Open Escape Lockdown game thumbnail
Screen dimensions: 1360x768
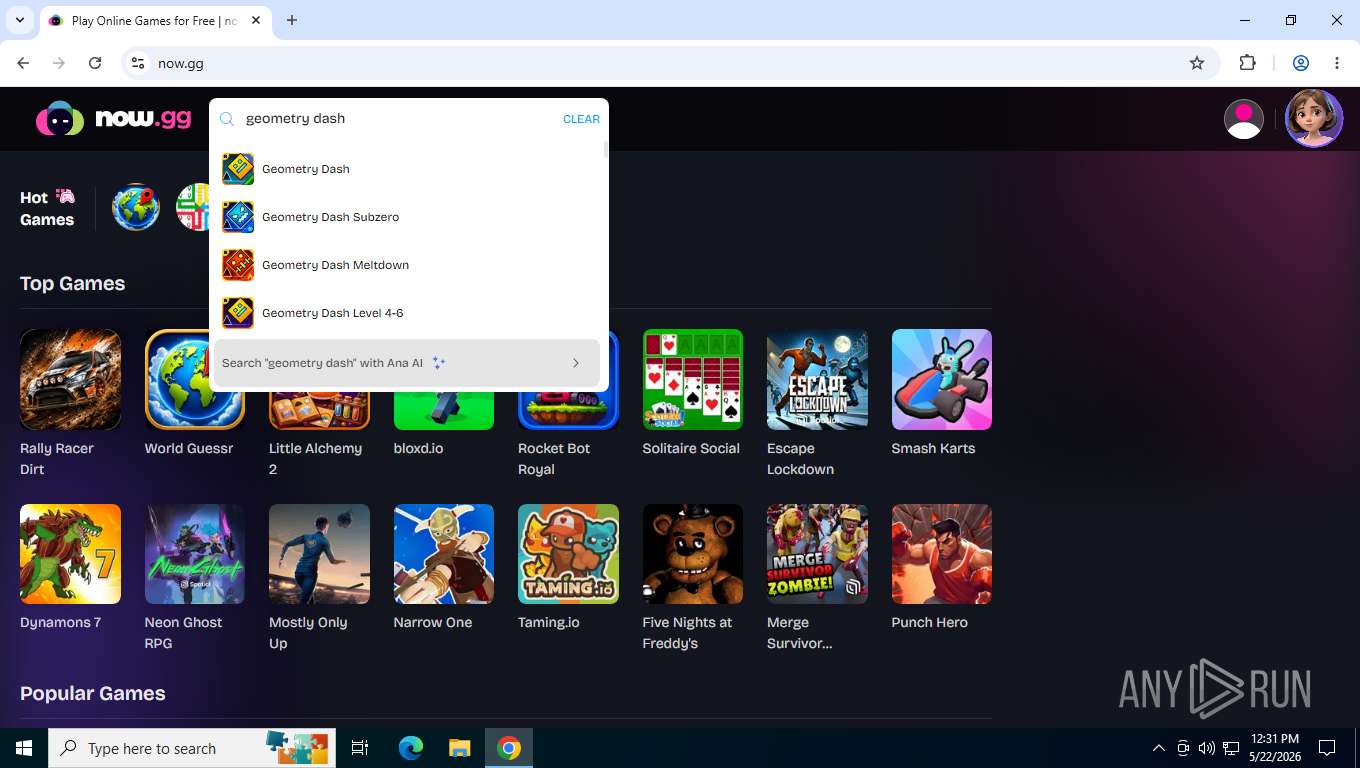(817, 379)
